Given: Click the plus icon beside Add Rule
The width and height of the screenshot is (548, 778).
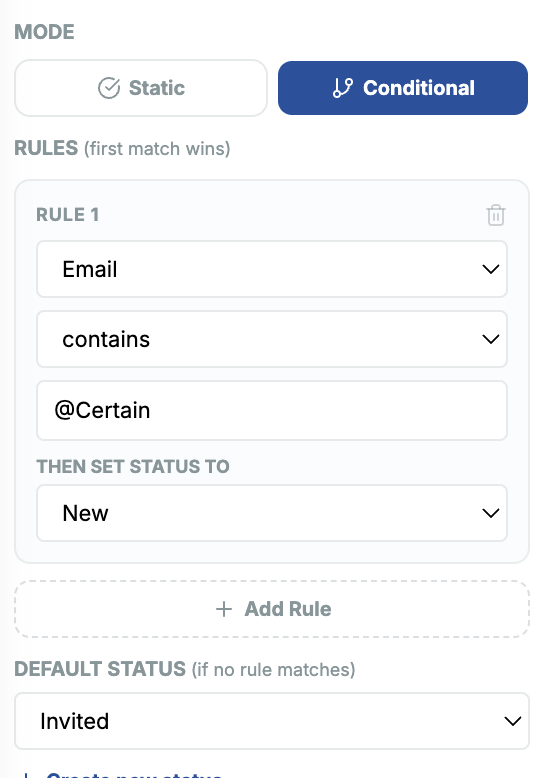Looking at the screenshot, I should 224,609.
